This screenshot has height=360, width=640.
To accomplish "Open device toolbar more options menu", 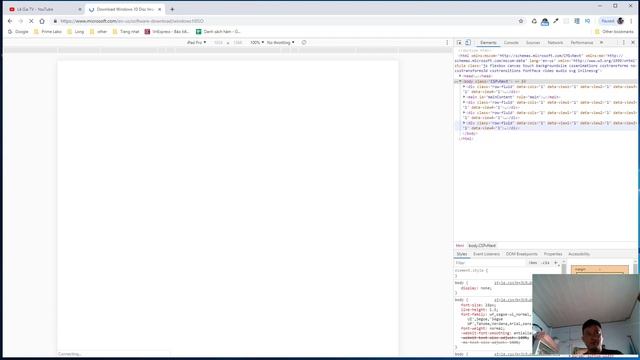I will click(447, 42).
